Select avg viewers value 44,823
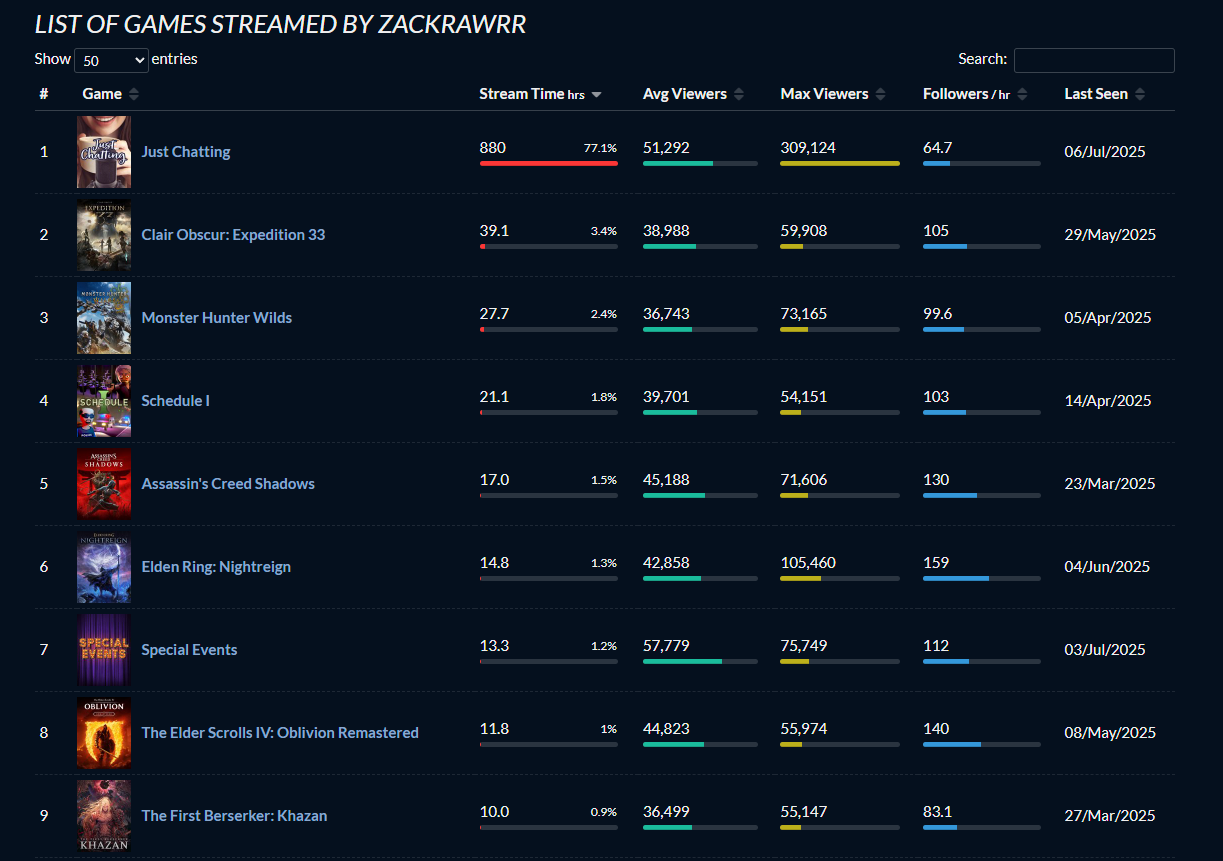The width and height of the screenshot is (1223, 861). (x=666, y=729)
